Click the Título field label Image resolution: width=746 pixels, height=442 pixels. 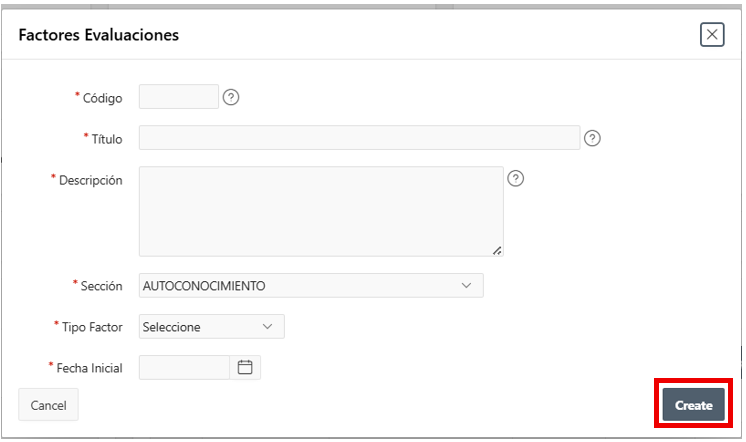point(106,139)
